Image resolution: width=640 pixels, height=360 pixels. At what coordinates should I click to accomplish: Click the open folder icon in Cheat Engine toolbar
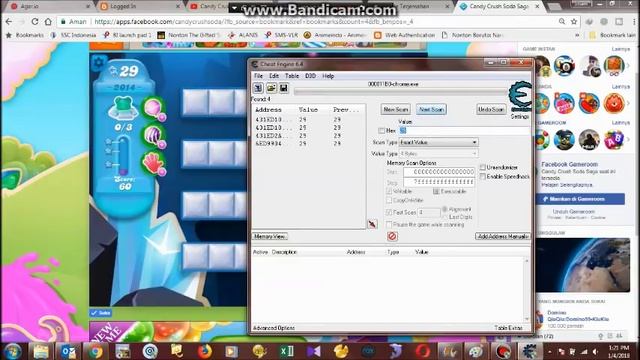(x=271, y=88)
